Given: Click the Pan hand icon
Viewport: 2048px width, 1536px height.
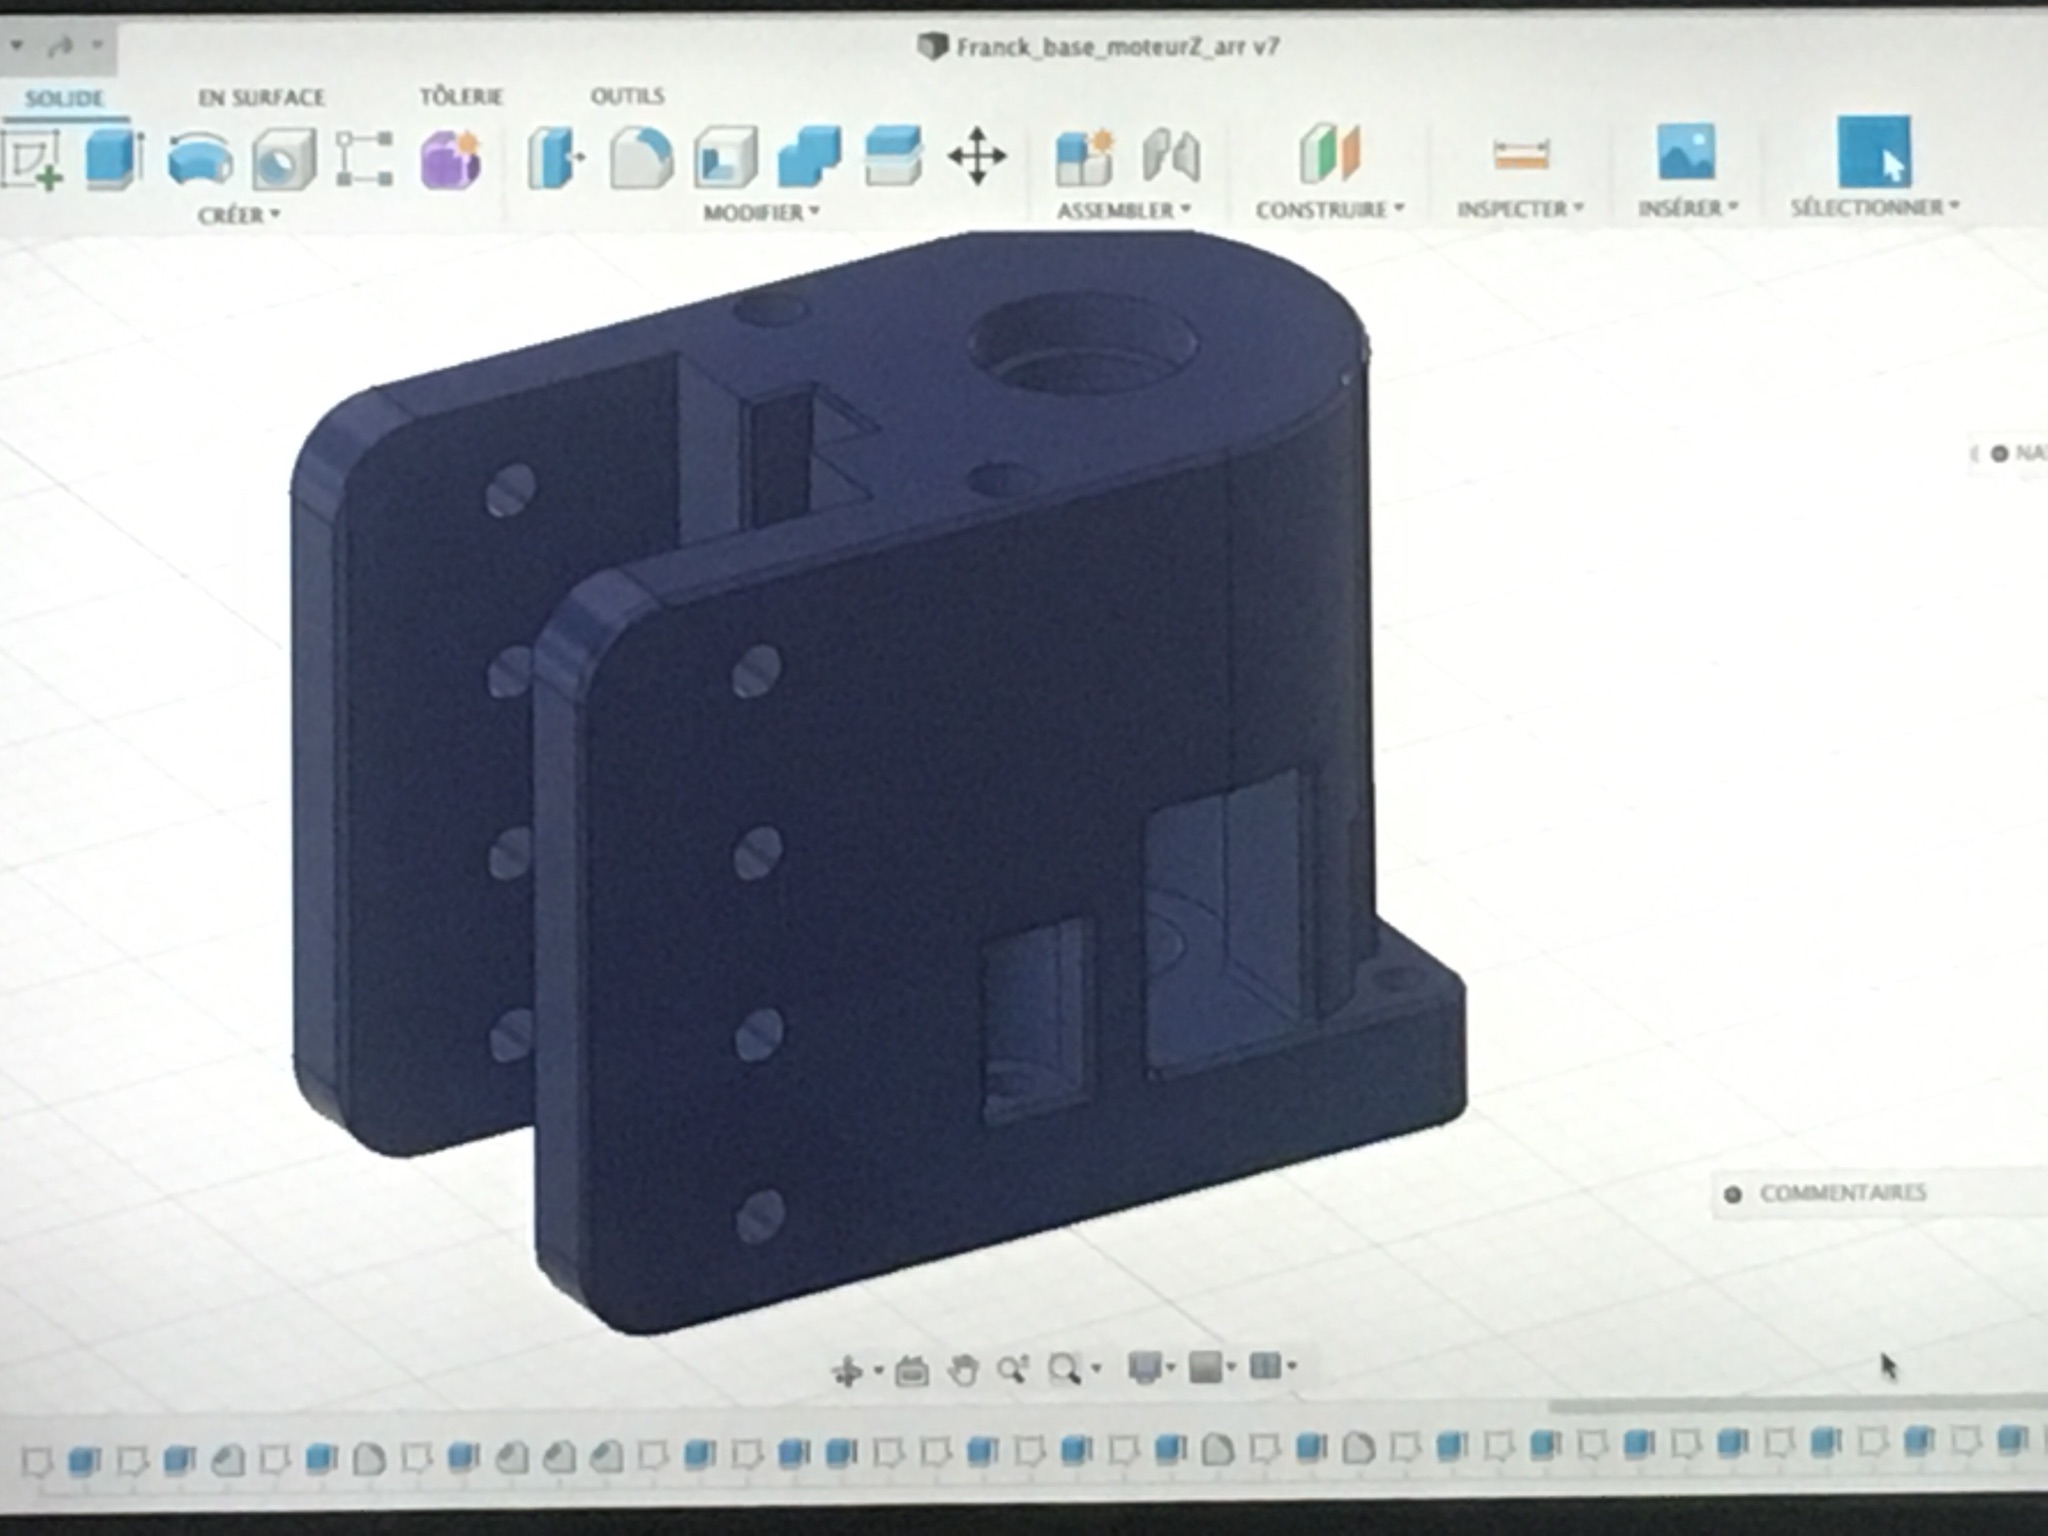Looking at the screenshot, I should tap(964, 1370).
